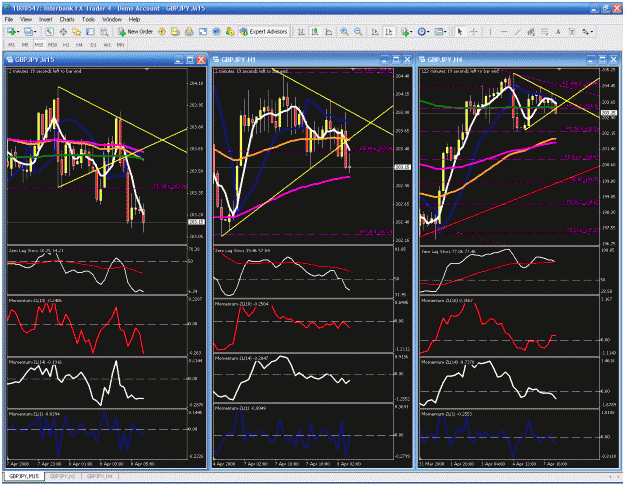
Task: Toggle the Market Watch window icon
Action: pyautogui.click(x=49, y=31)
